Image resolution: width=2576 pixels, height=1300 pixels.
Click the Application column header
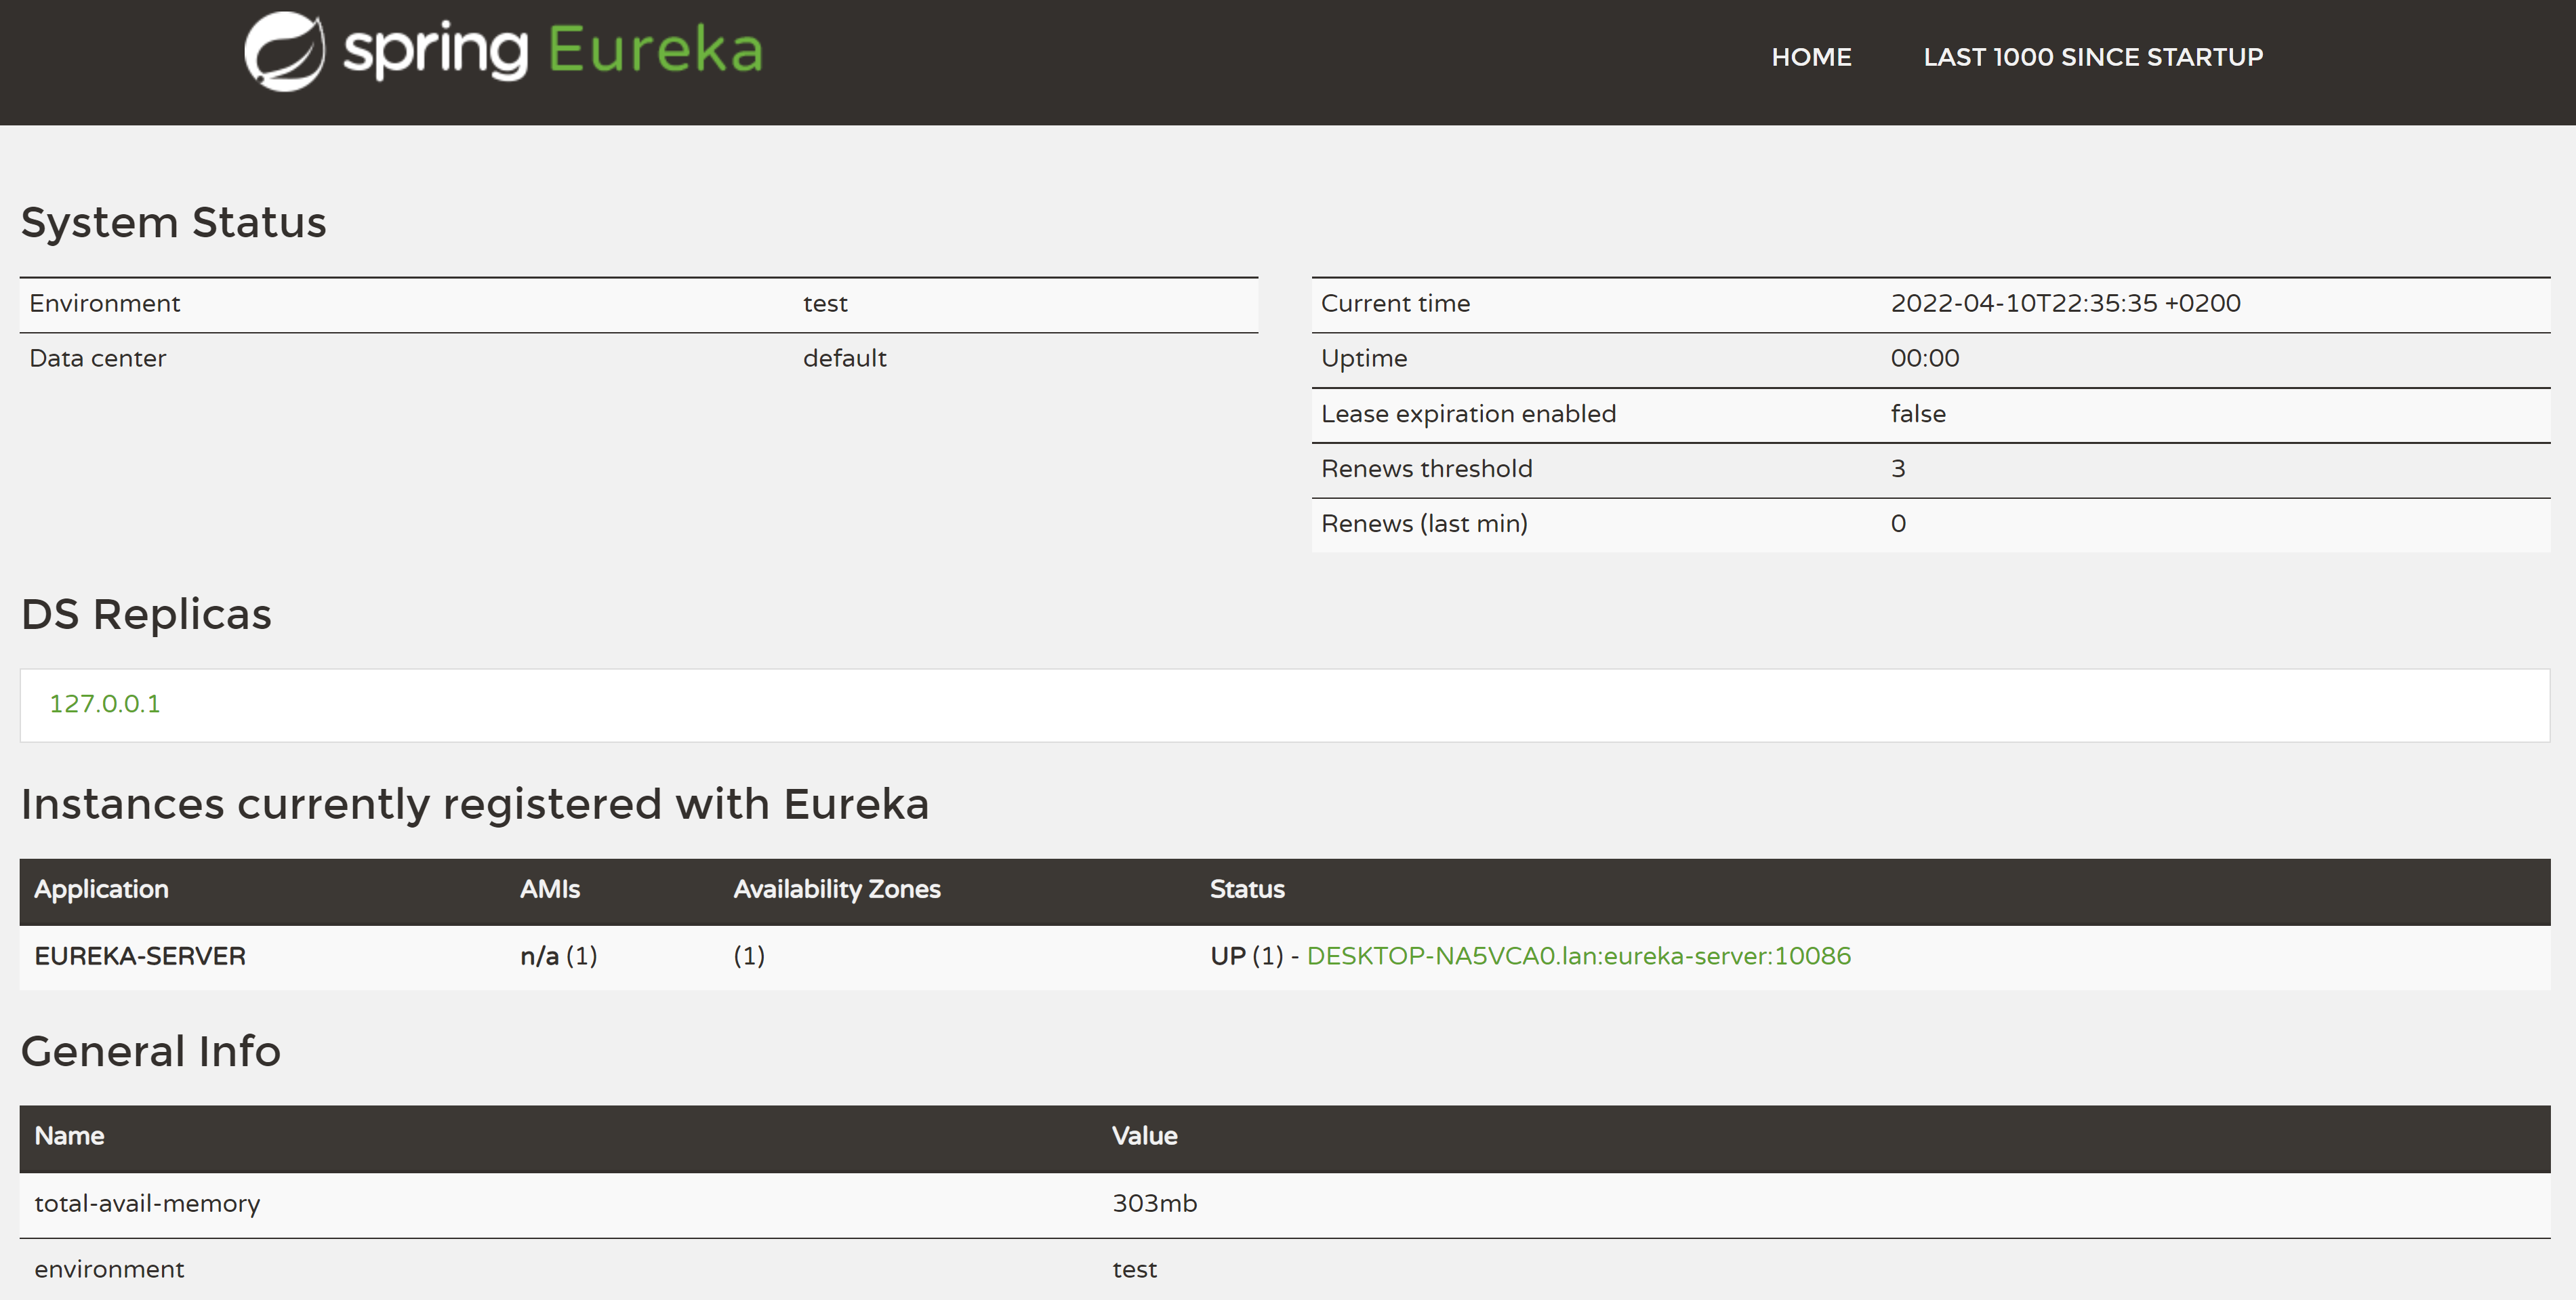pyautogui.click(x=101, y=889)
